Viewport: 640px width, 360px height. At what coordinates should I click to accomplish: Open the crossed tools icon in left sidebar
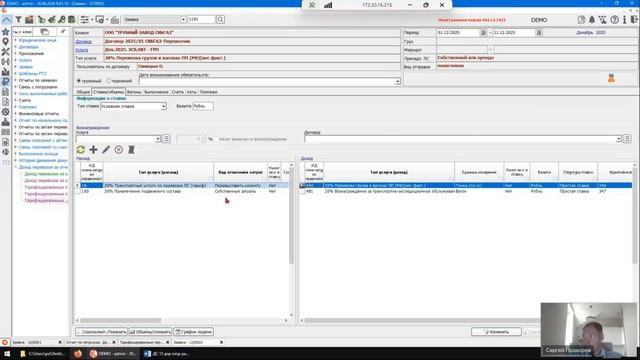click(x=5, y=51)
